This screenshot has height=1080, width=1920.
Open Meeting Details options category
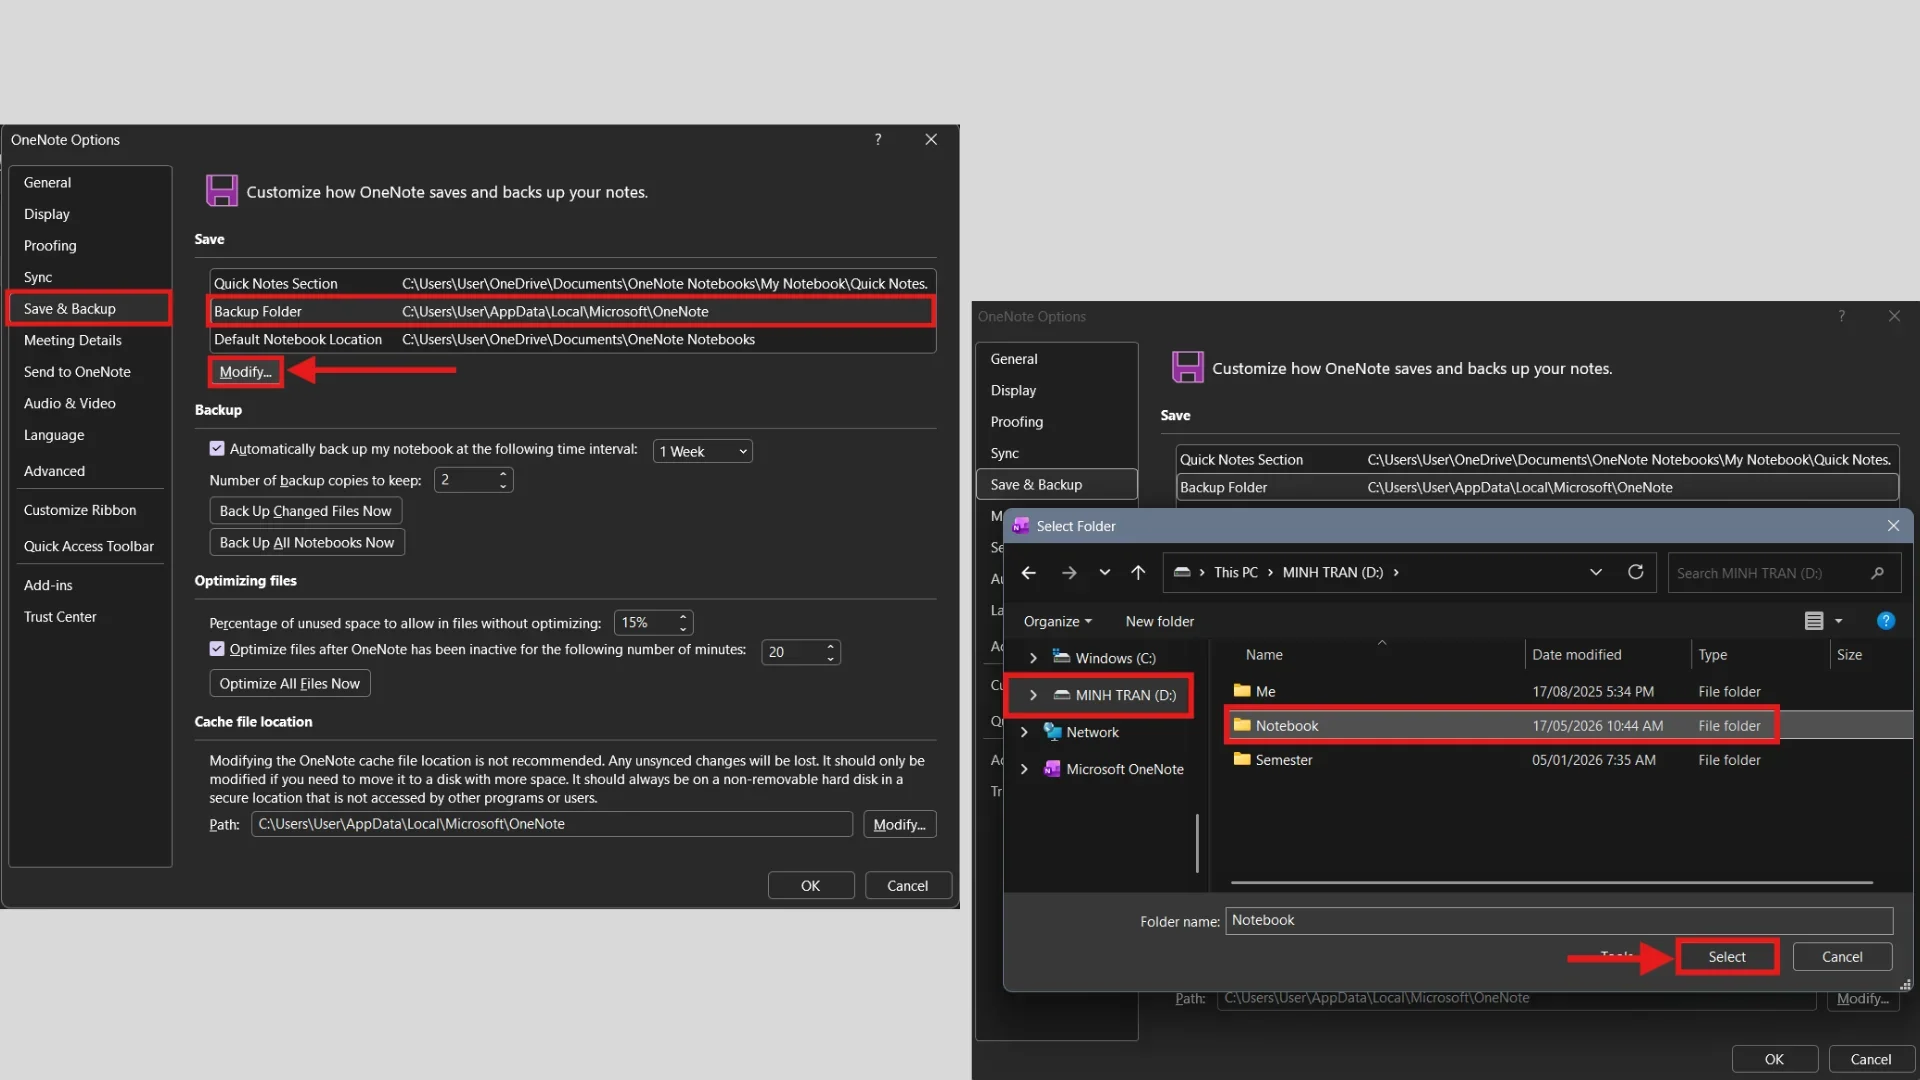point(73,340)
